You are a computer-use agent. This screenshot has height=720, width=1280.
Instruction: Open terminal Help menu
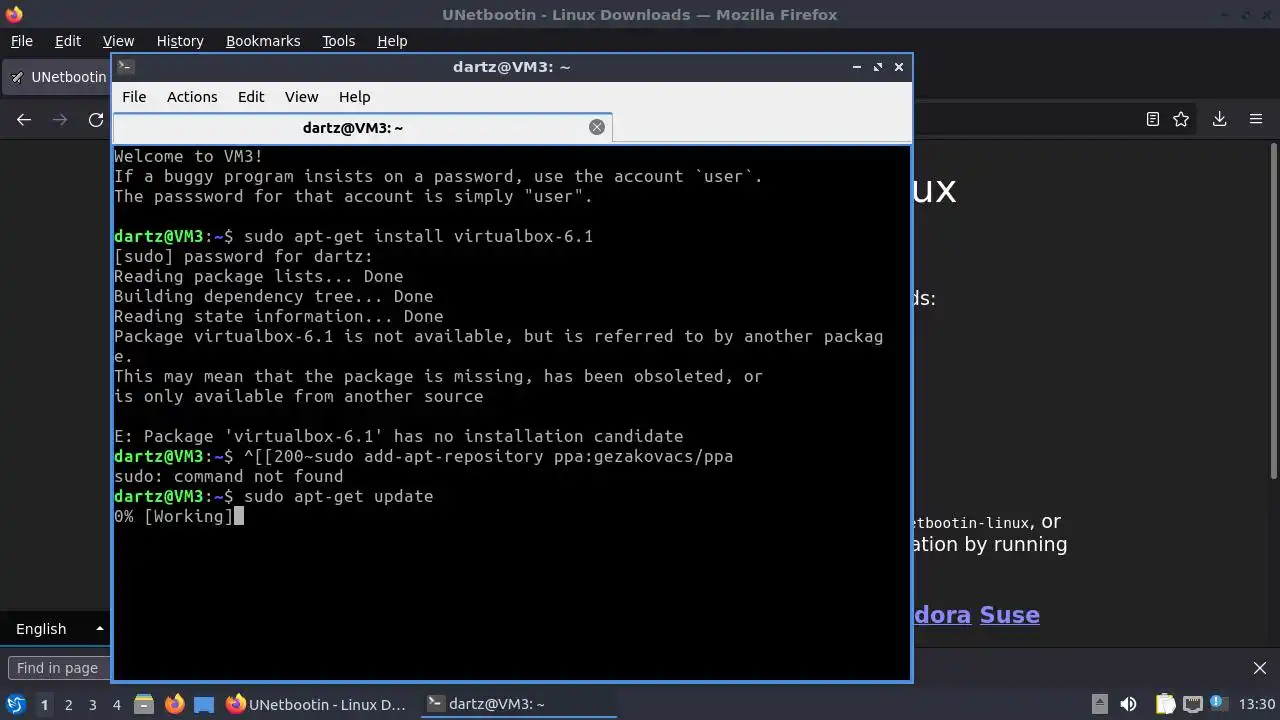(x=355, y=97)
